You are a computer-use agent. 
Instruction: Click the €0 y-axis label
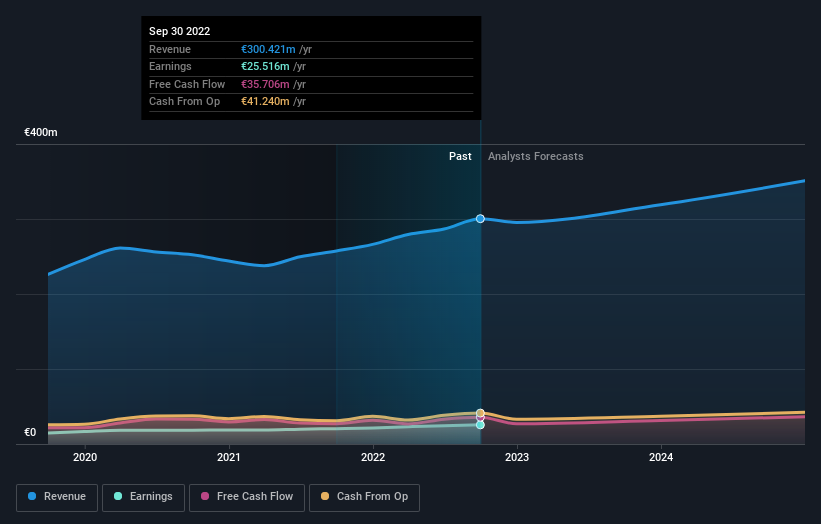(30, 432)
